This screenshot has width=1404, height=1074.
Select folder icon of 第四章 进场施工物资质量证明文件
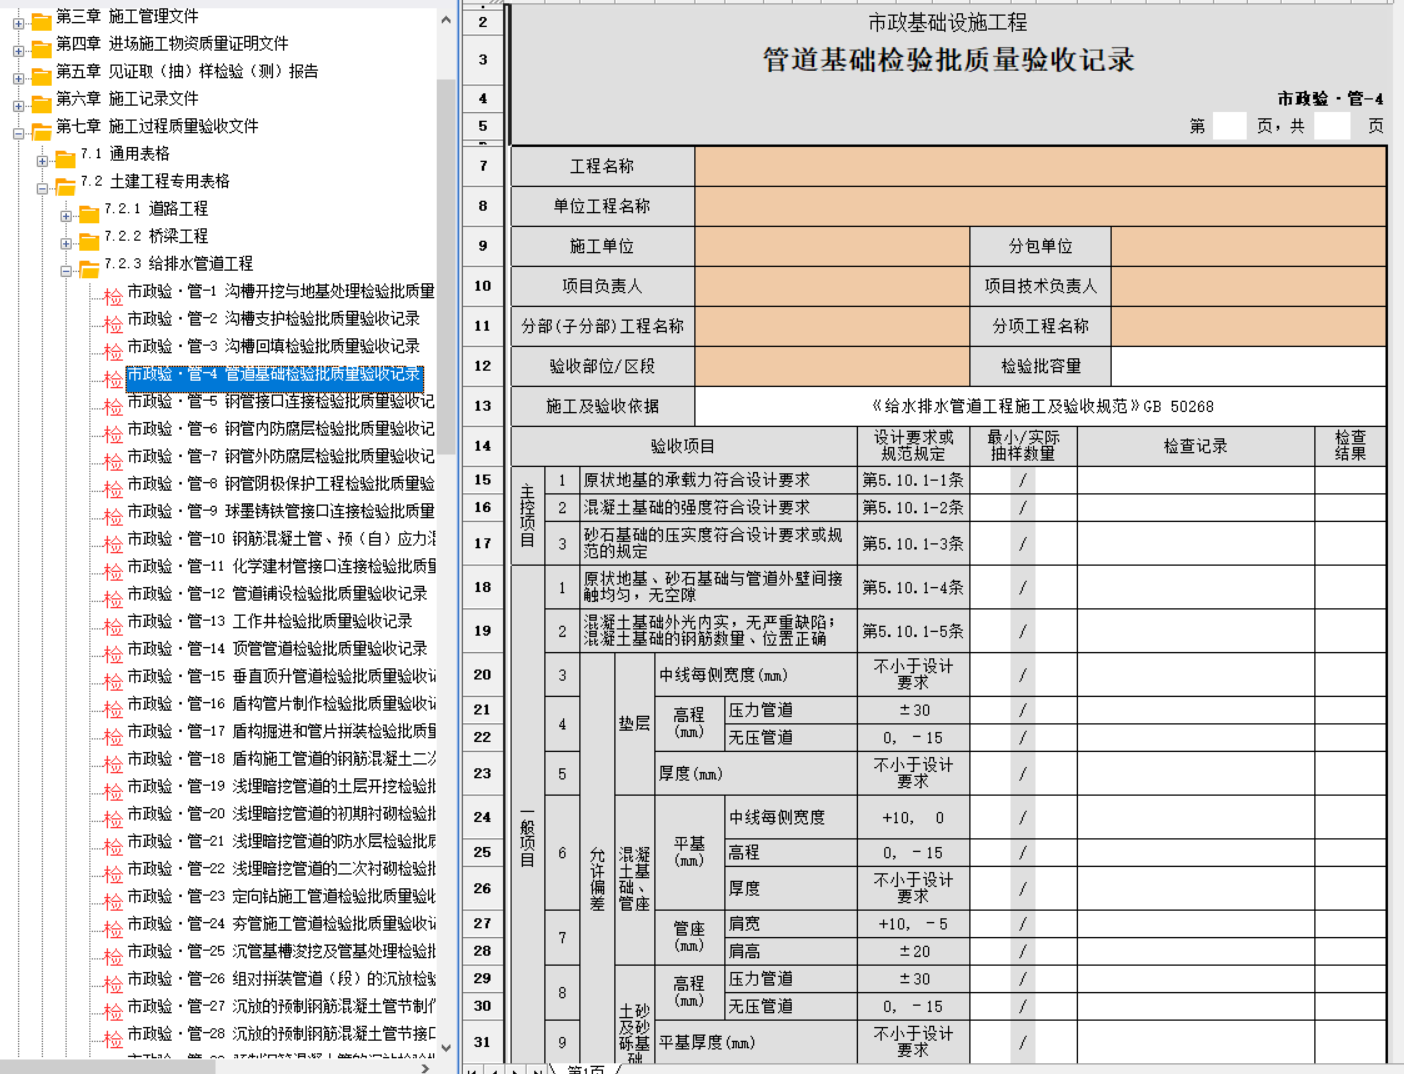41,48
